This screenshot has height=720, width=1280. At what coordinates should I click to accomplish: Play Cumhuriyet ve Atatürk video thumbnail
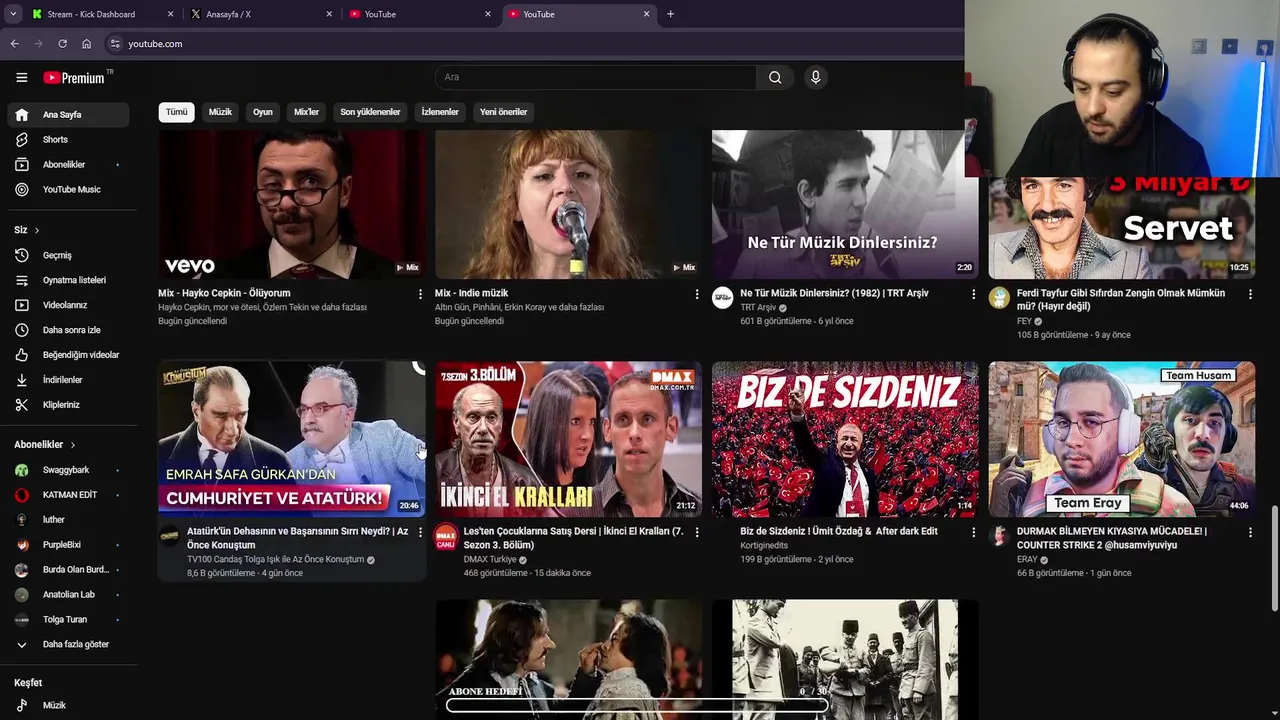tap(292, 439)
